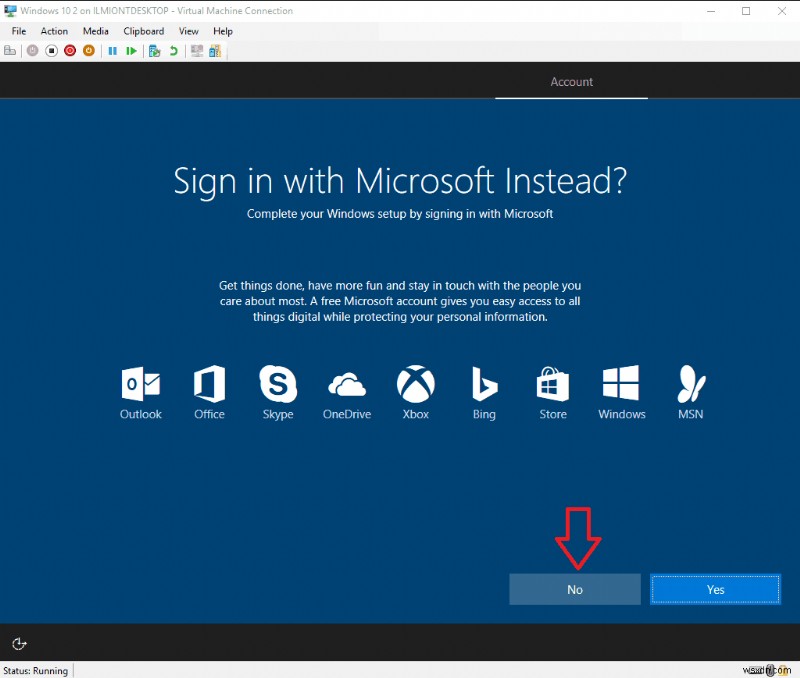Pause the virtual machine
Image resolution: width=800 pixels, height=678 pixels.
point(113,51)
